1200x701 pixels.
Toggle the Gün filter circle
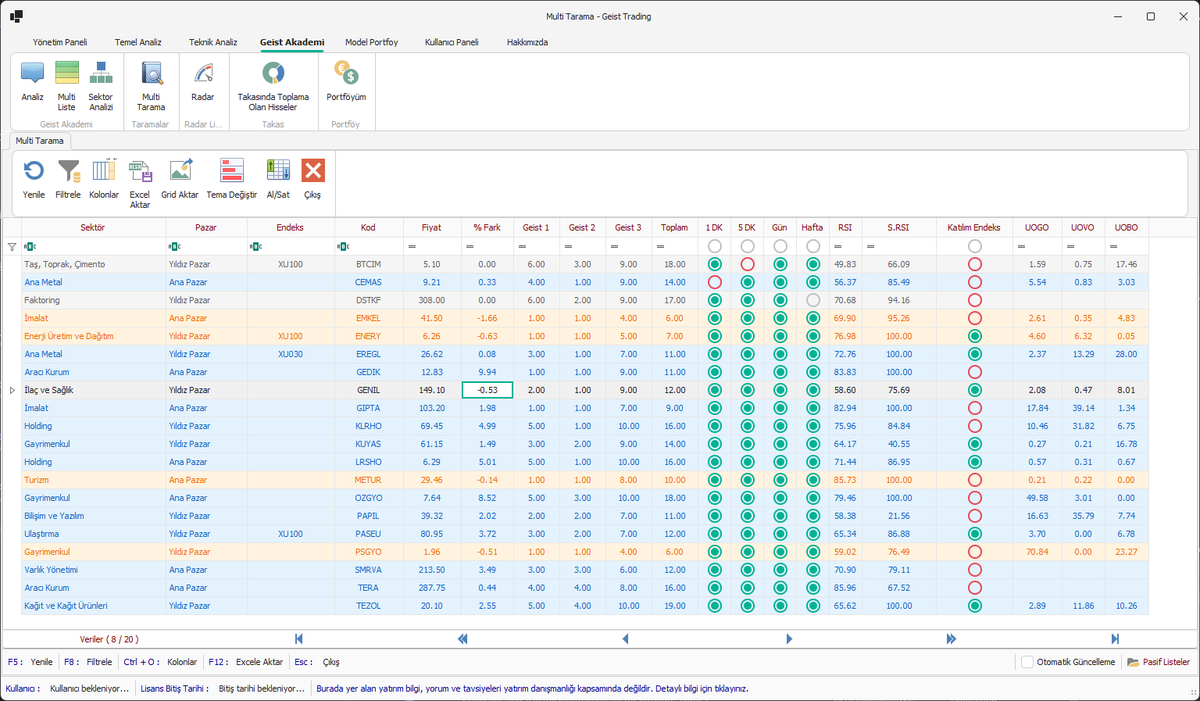pos(780,246)
